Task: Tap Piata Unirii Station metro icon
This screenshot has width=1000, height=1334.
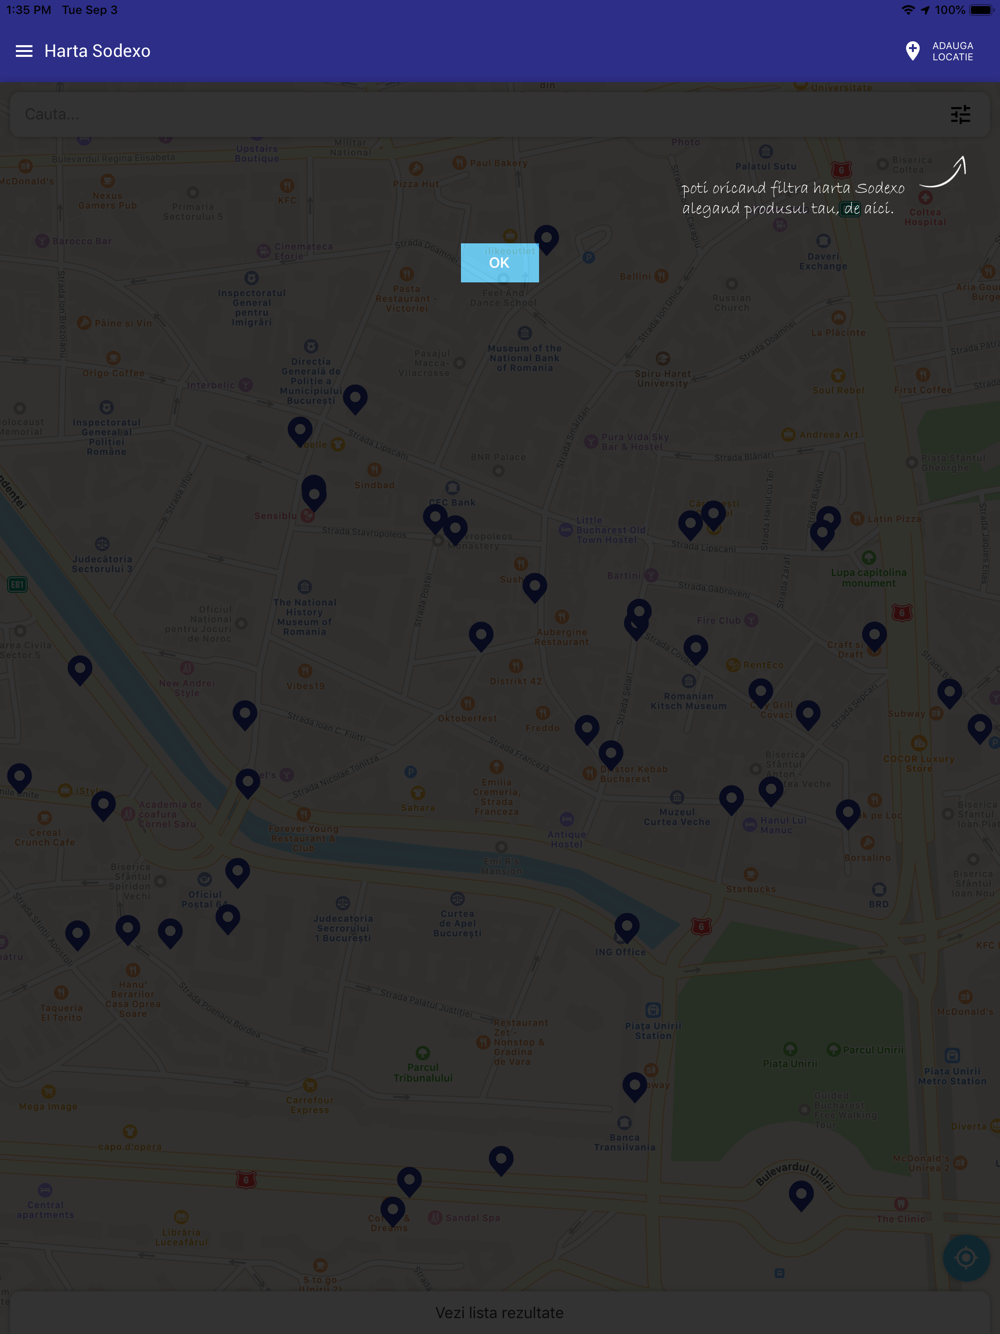Action: pos(653,1010)
